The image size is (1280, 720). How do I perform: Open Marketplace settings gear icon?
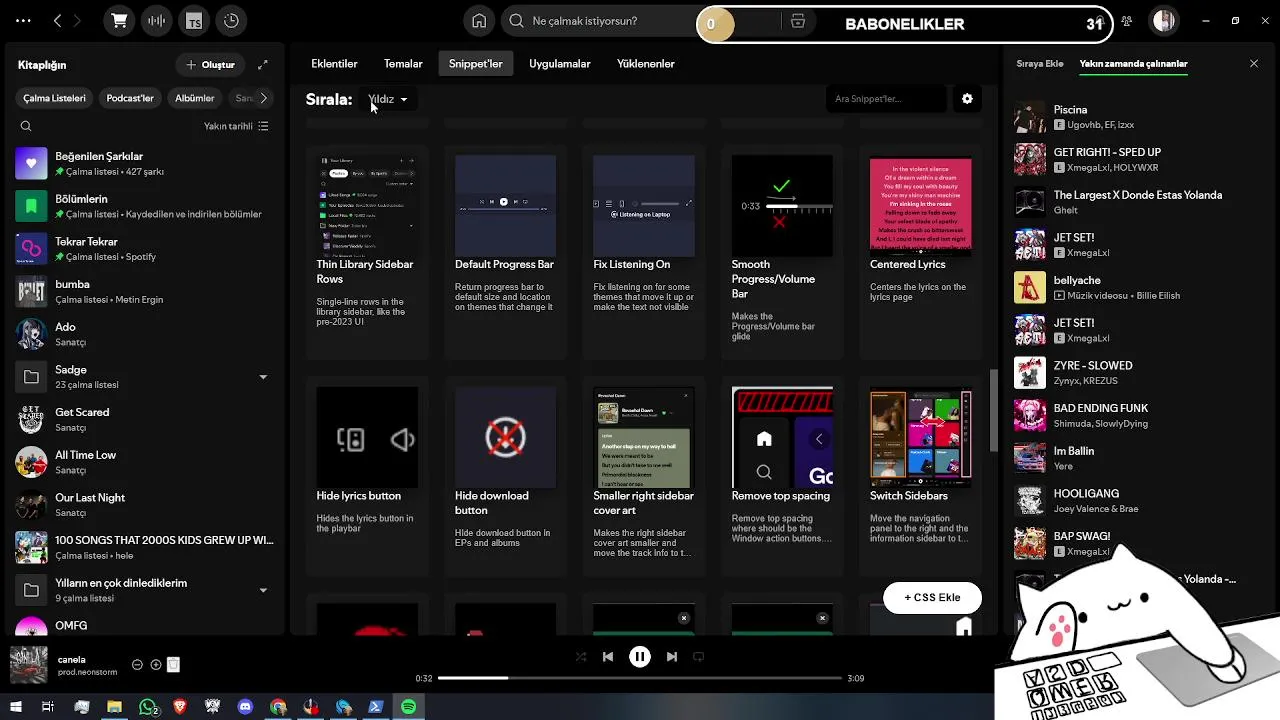click(967, 99)
